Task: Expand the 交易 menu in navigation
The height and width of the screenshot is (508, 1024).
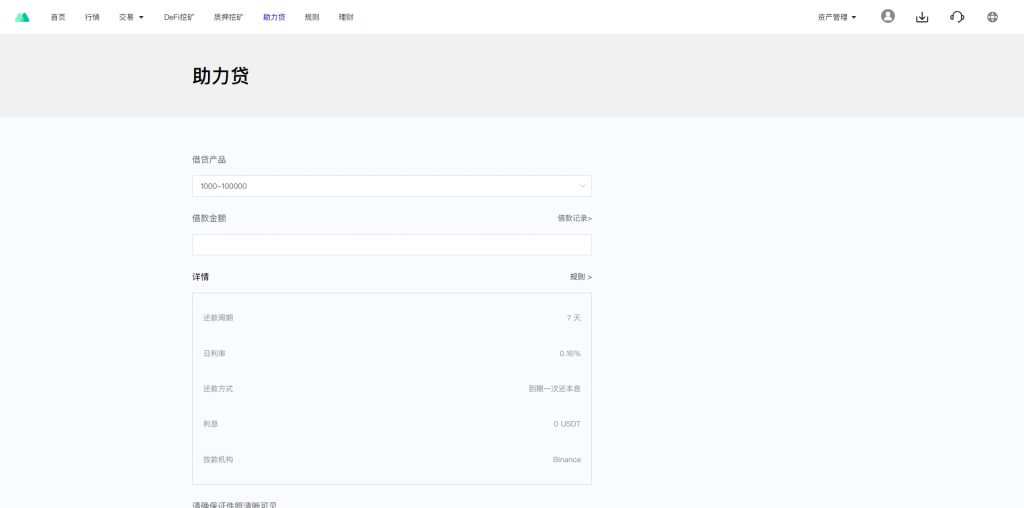Action: [131, 17]
